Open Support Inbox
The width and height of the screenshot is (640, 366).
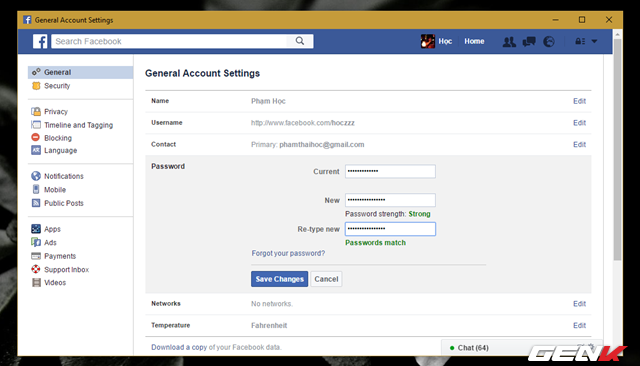(67, 269)
